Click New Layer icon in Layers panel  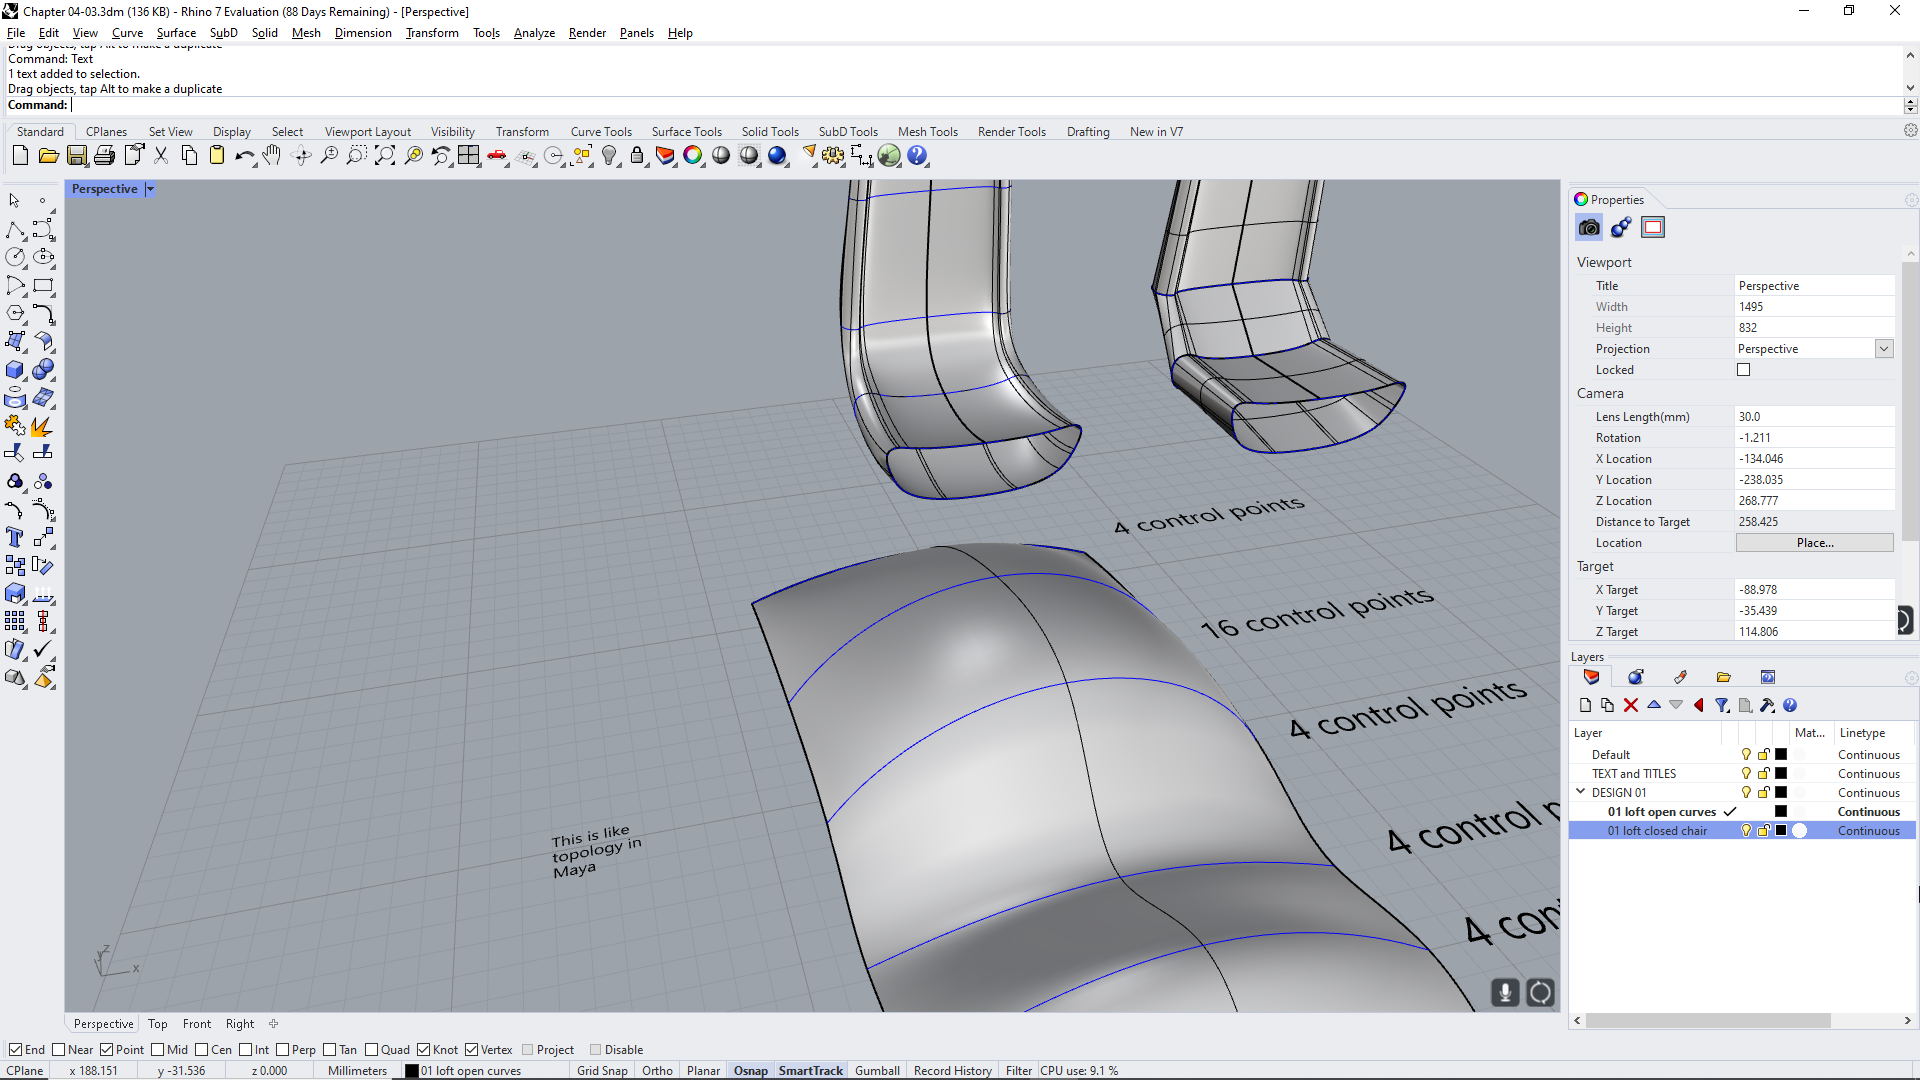[1585, 706]
